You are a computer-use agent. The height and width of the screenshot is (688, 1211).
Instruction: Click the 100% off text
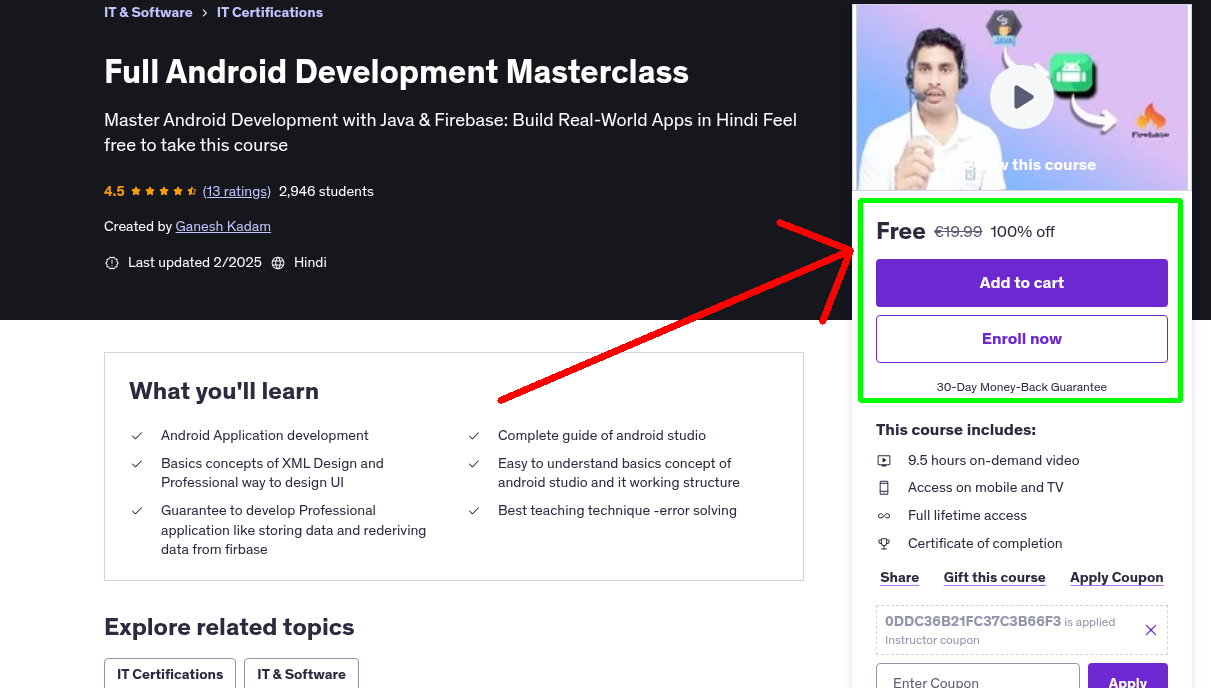pos(1022,232)
